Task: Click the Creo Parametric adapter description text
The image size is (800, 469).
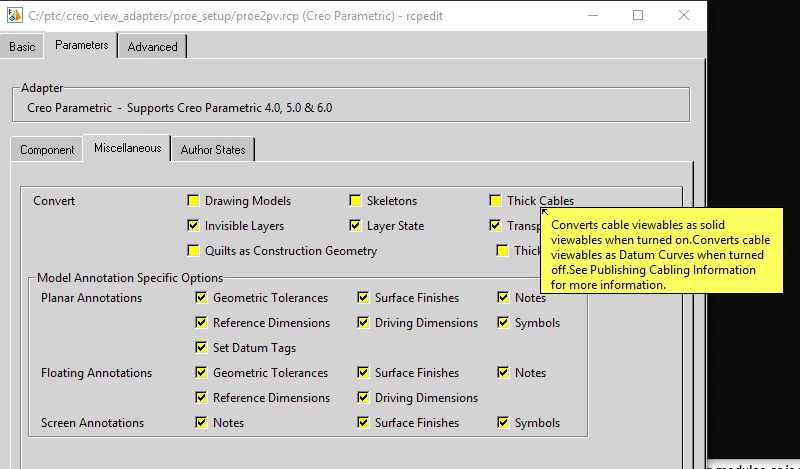Action: 180,108
